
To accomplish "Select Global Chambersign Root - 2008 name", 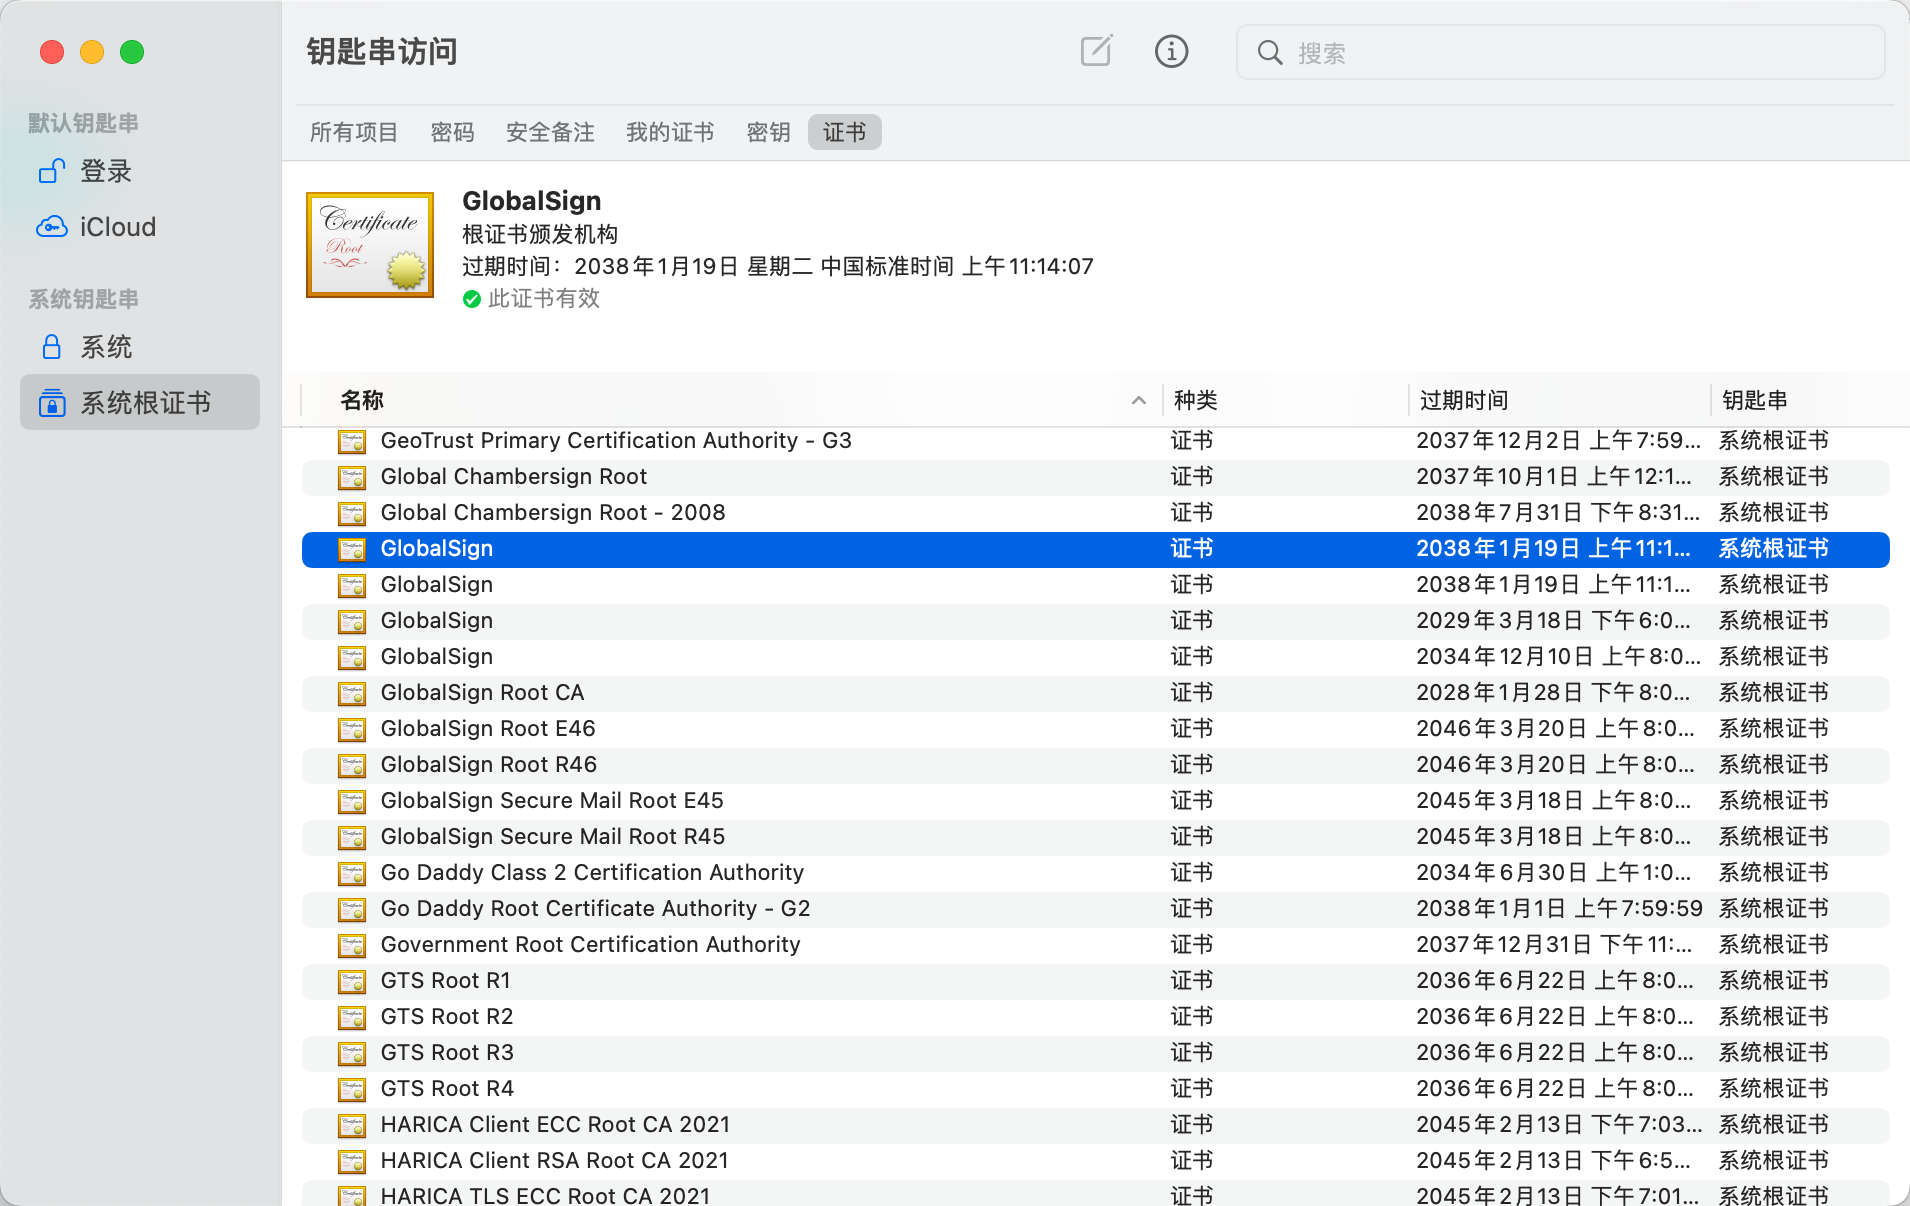I will pos(553,512).
